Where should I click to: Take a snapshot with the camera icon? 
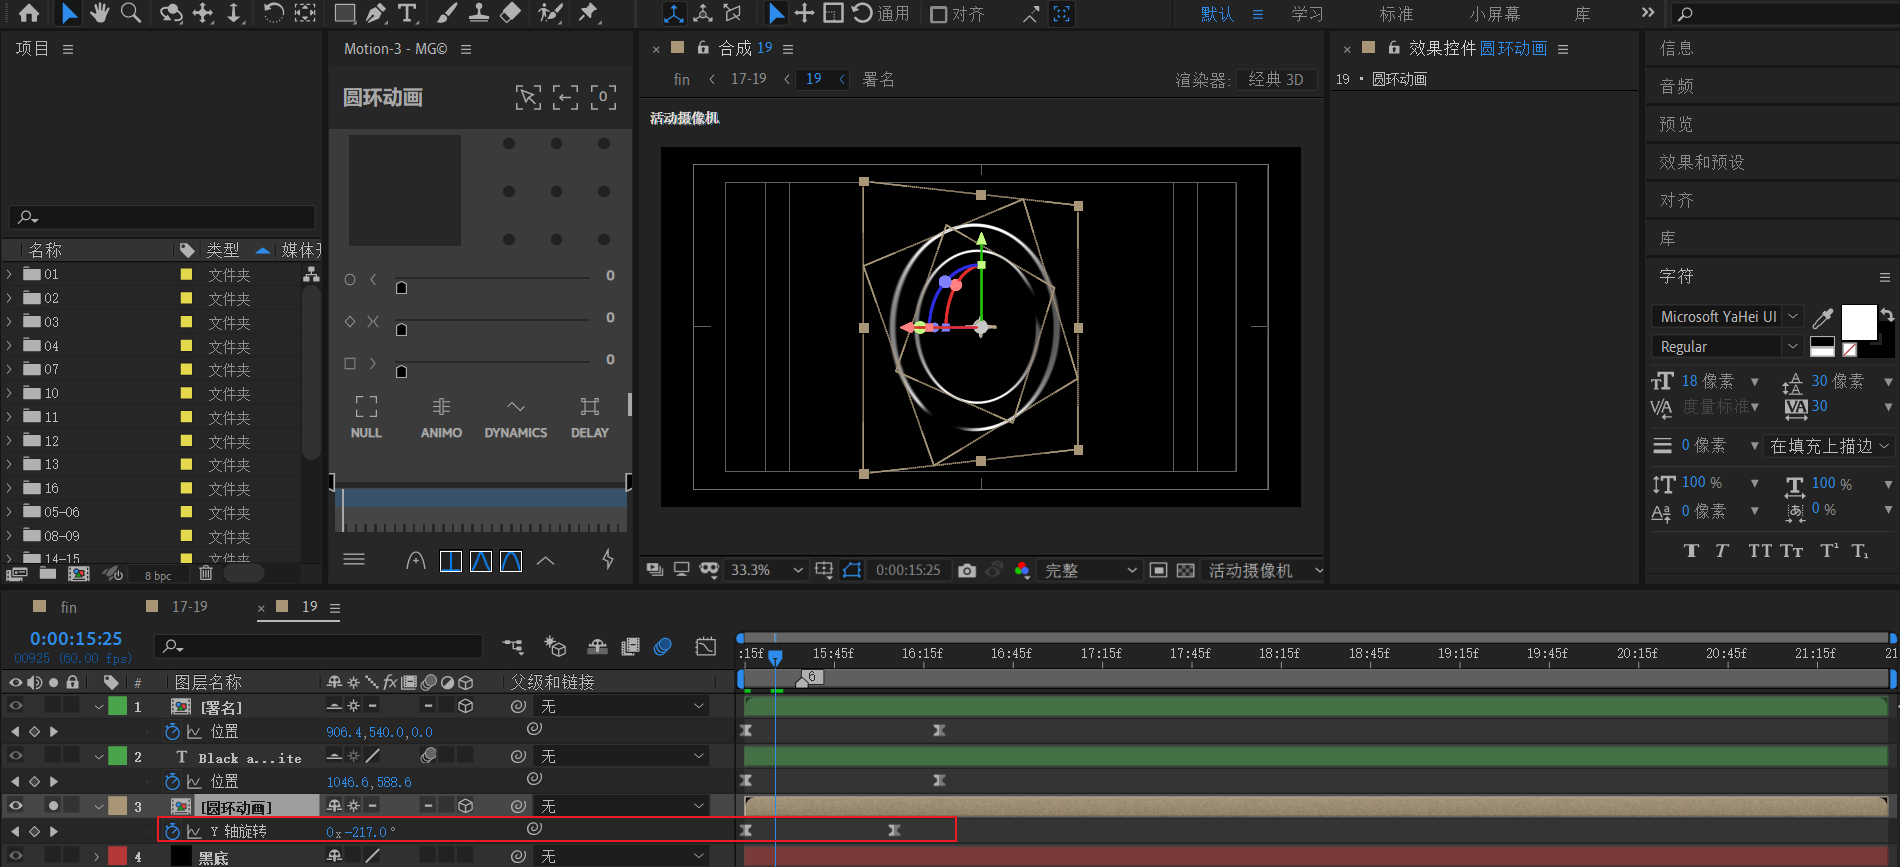click(967, 570)
